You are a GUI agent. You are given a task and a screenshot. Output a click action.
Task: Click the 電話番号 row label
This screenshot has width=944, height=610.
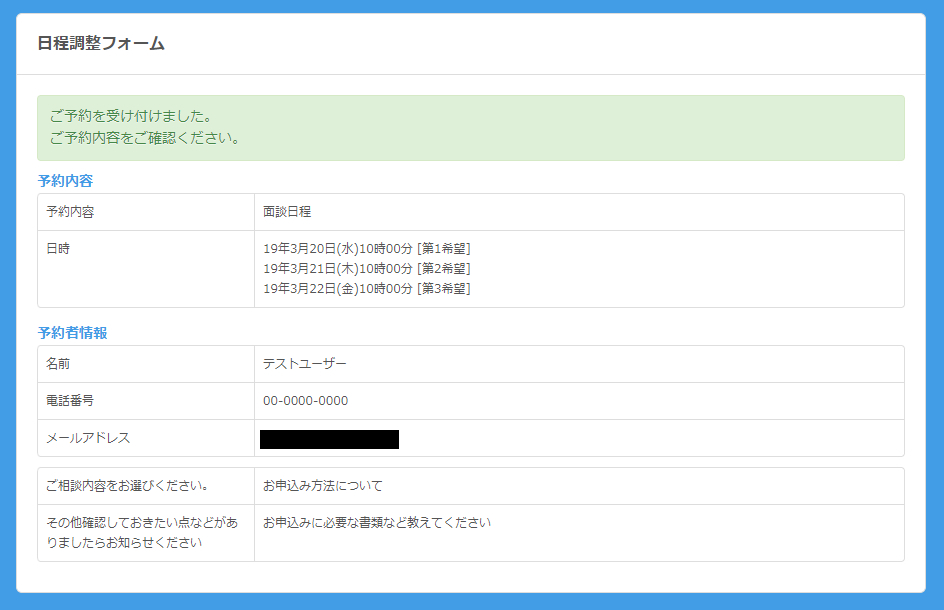click(x=70, y=401)
